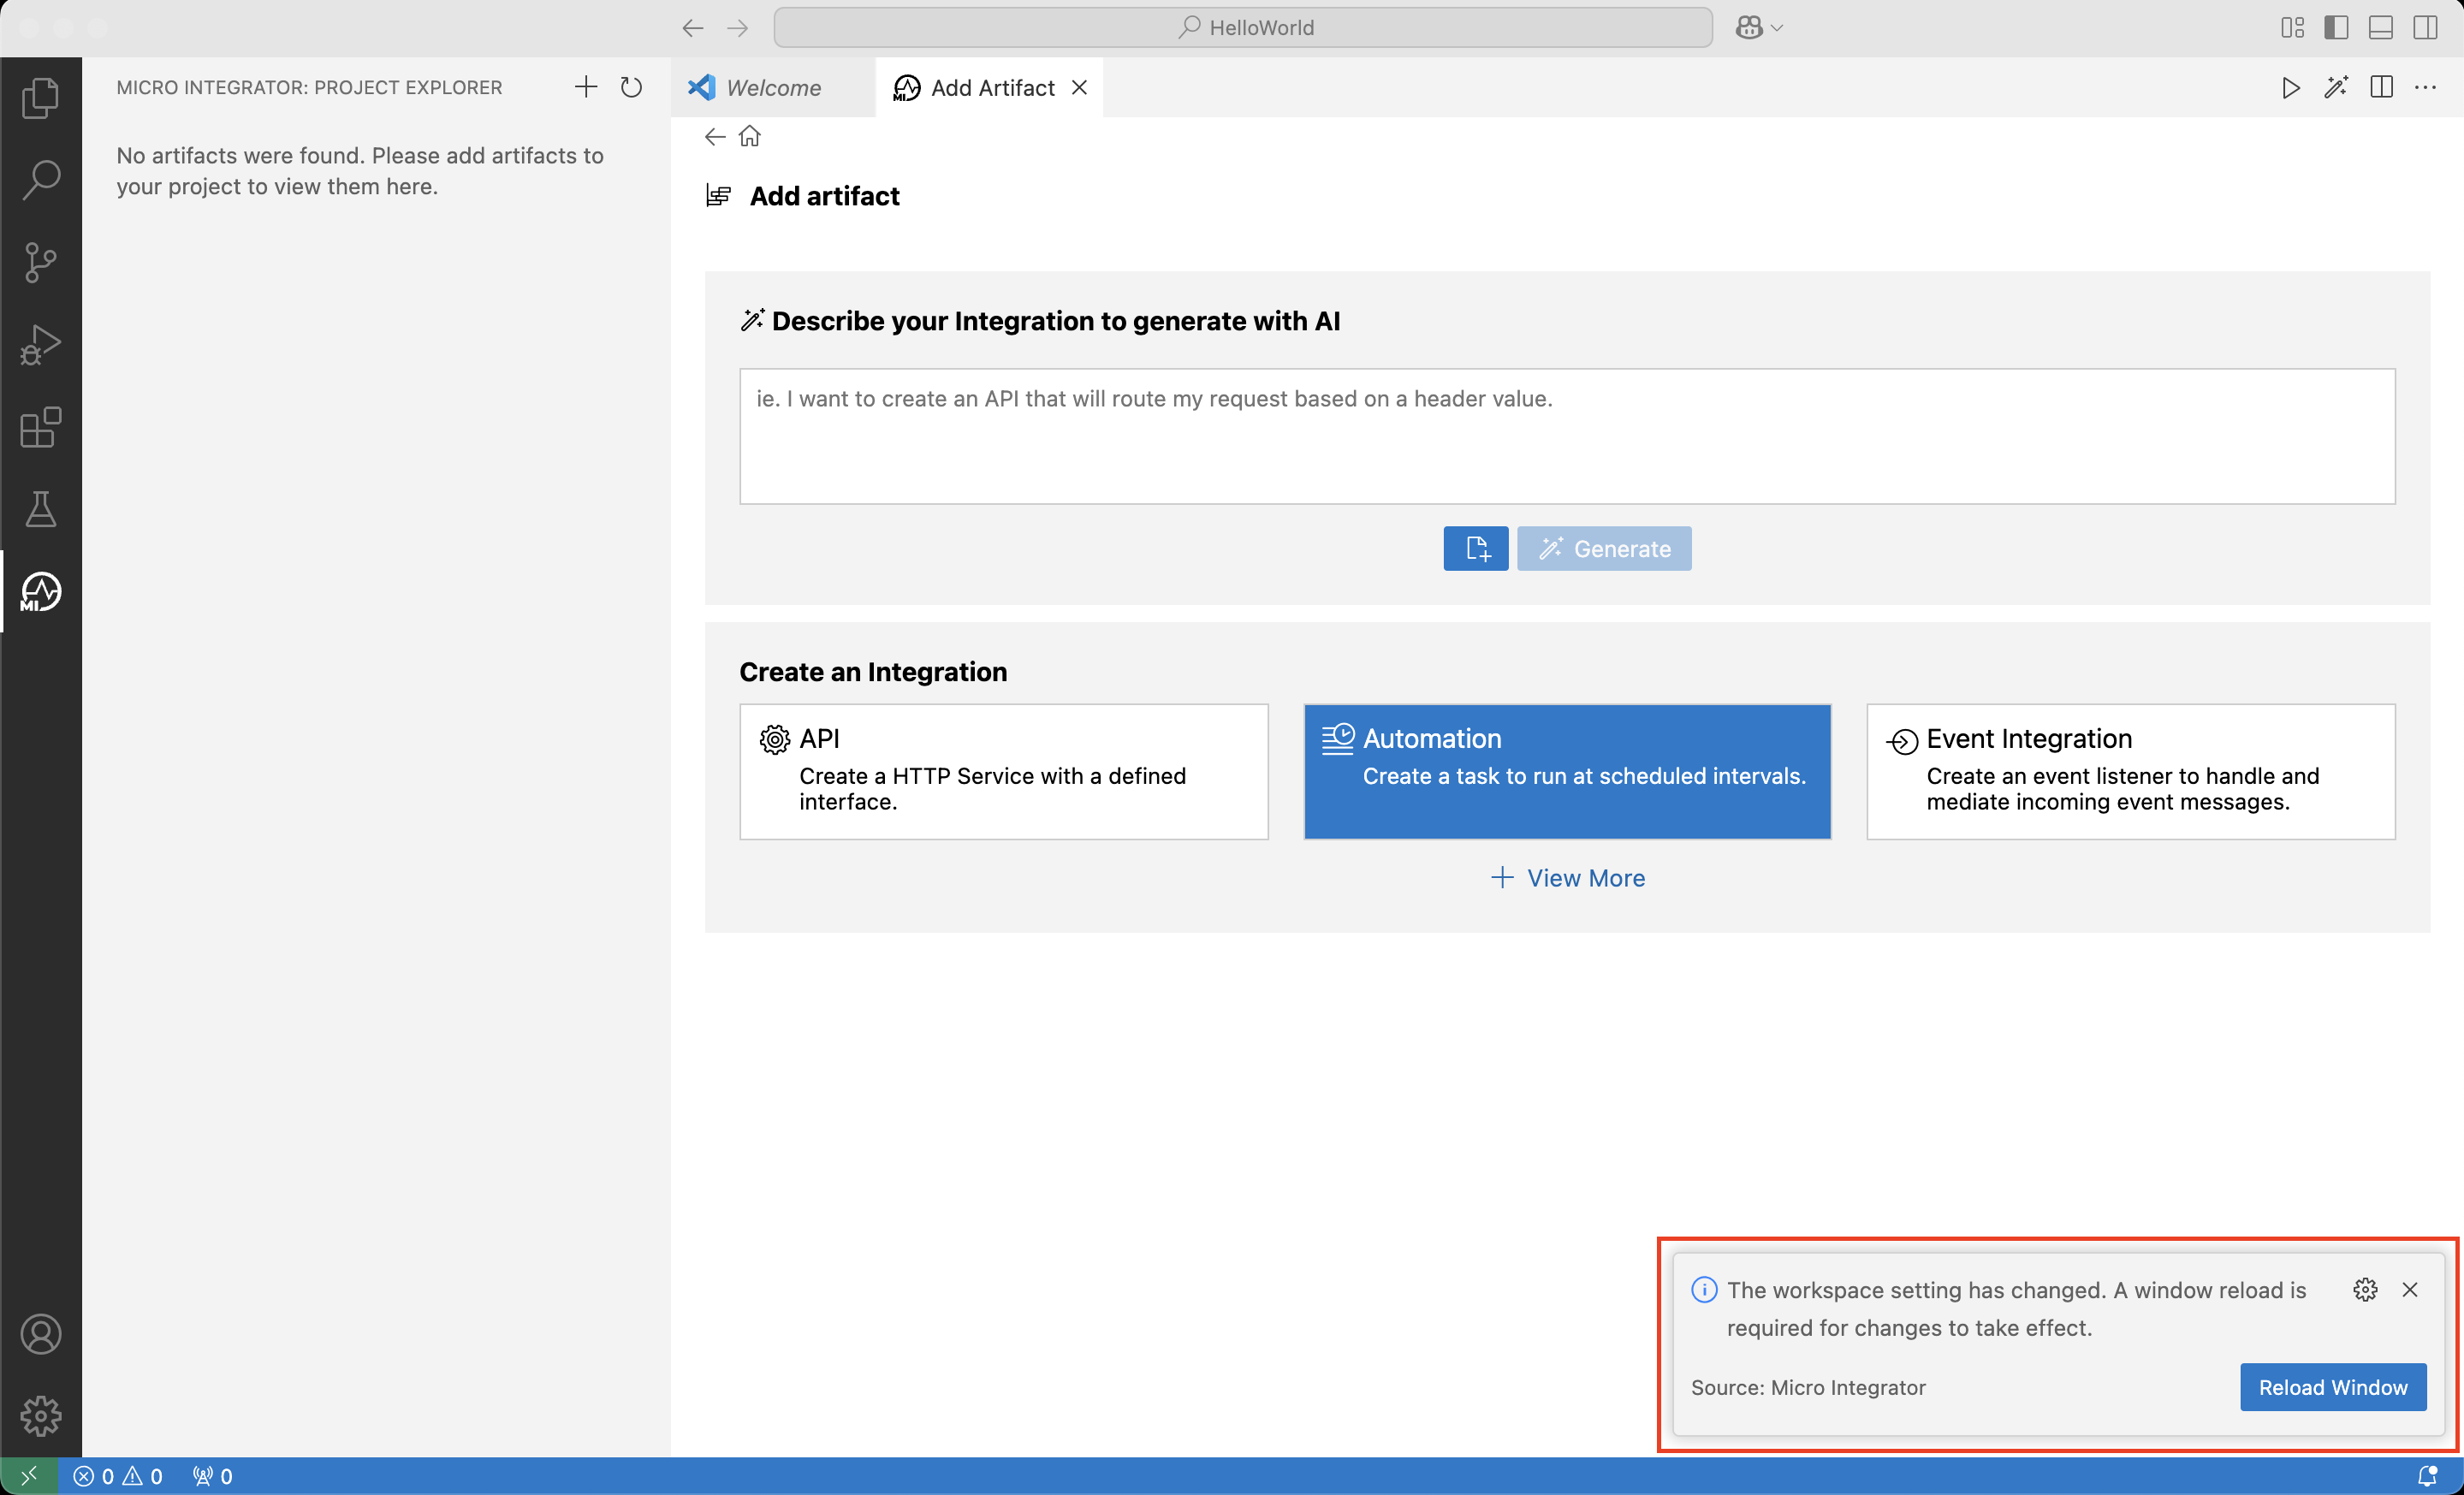Image resolution: width=2464 pixels, height=1495 pixels.
Task: Open the Accounts menu icon
Action: 40,1334
